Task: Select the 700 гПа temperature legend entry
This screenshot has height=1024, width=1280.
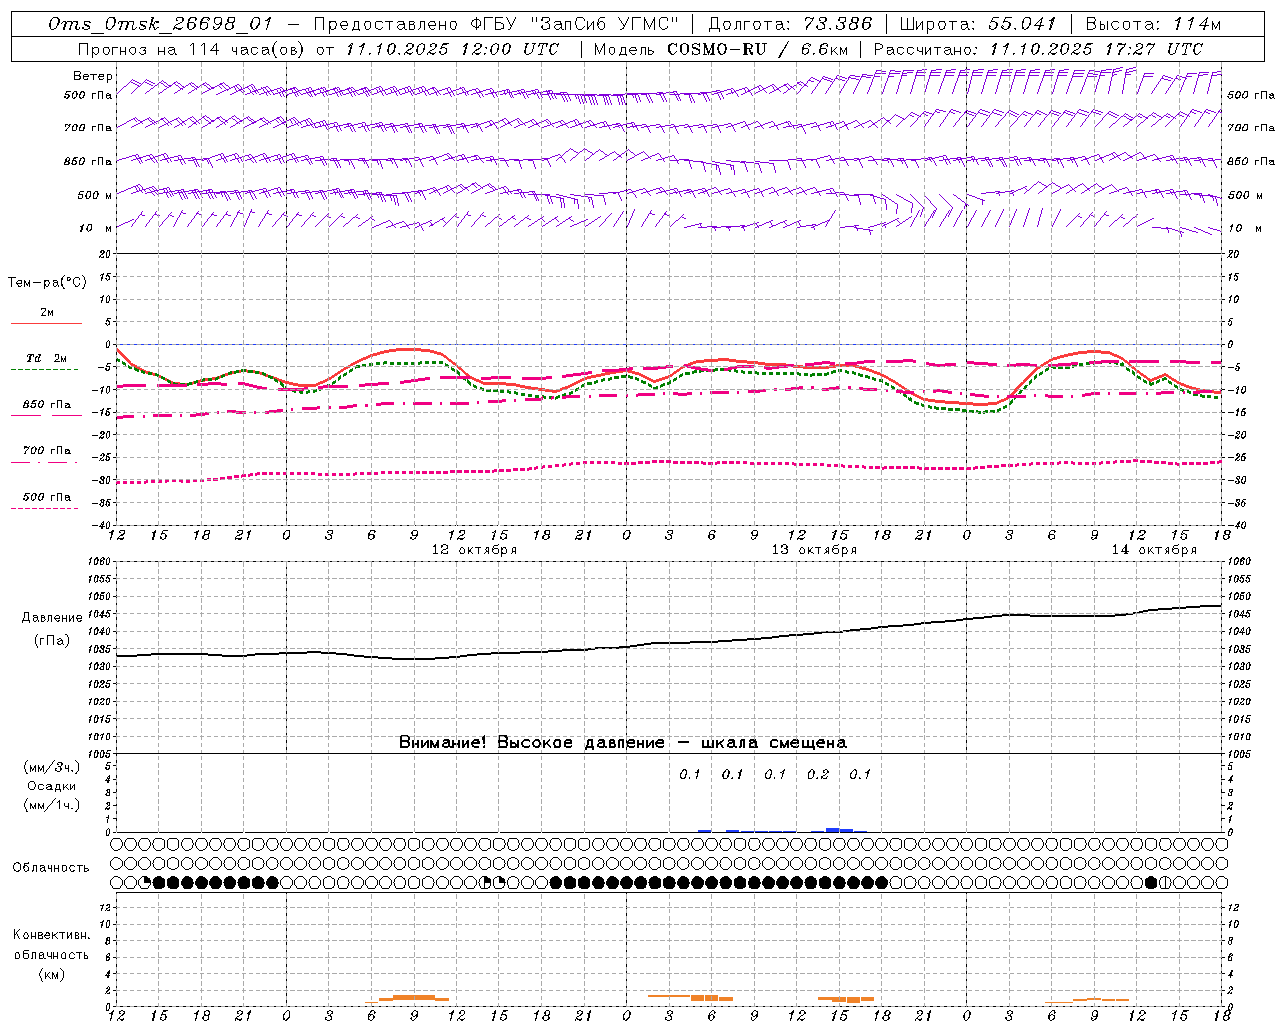Action: pos(47,451)
